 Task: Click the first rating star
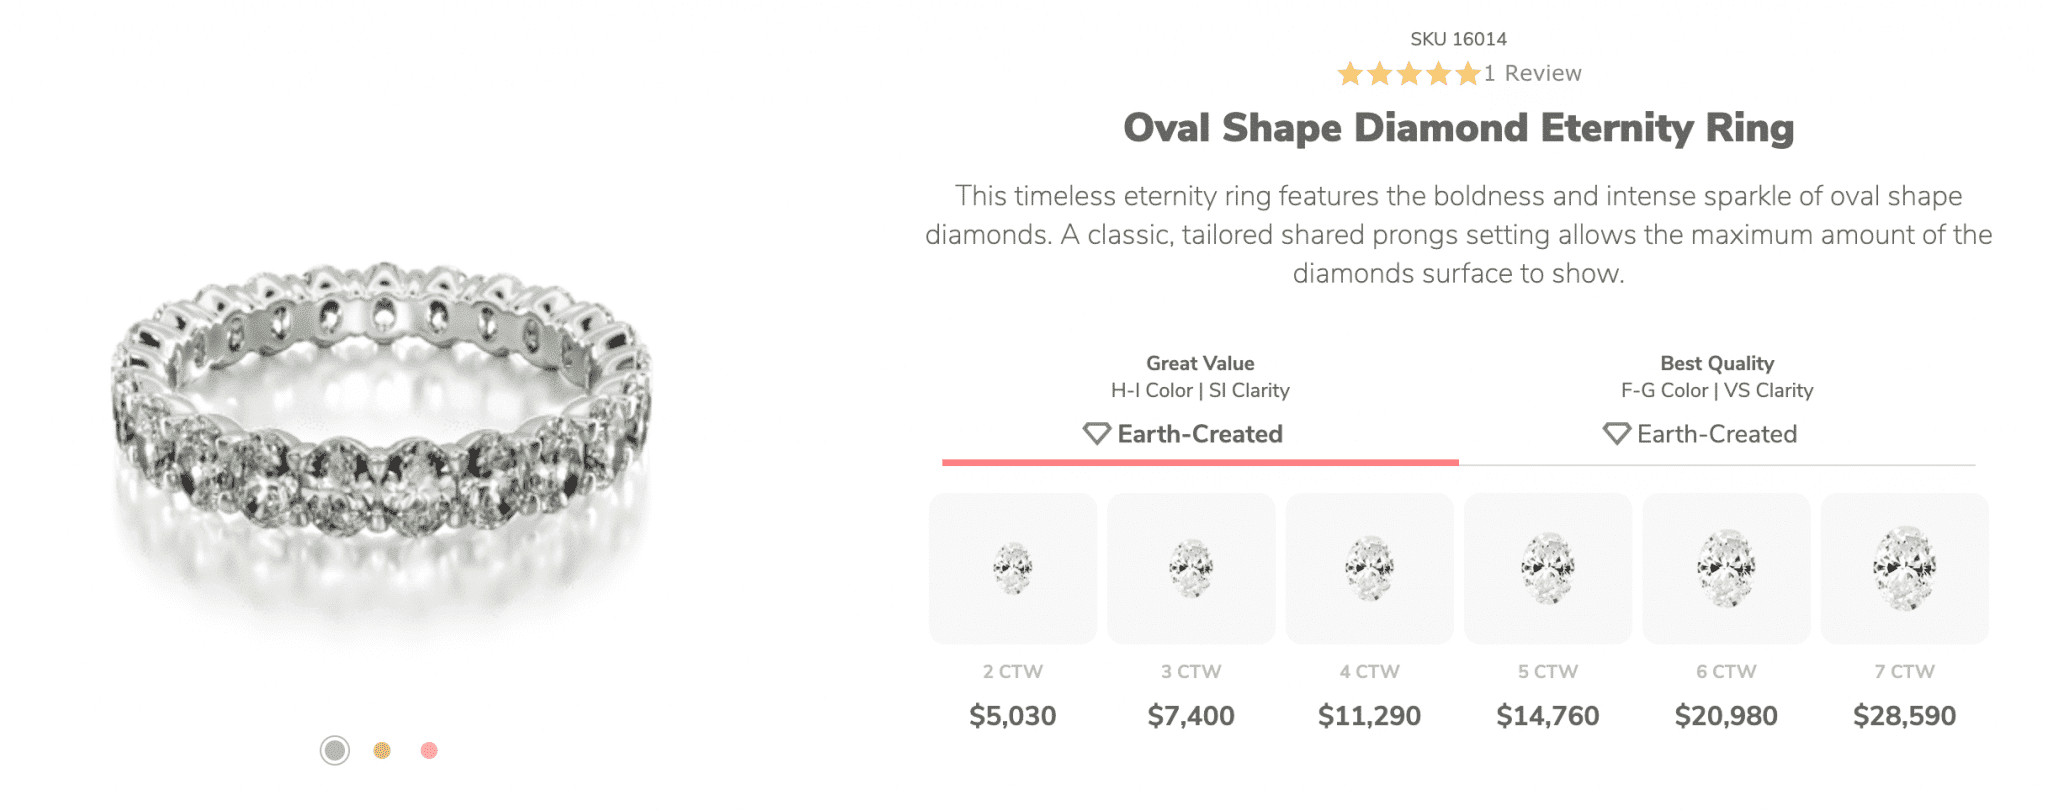[1351, 72]
